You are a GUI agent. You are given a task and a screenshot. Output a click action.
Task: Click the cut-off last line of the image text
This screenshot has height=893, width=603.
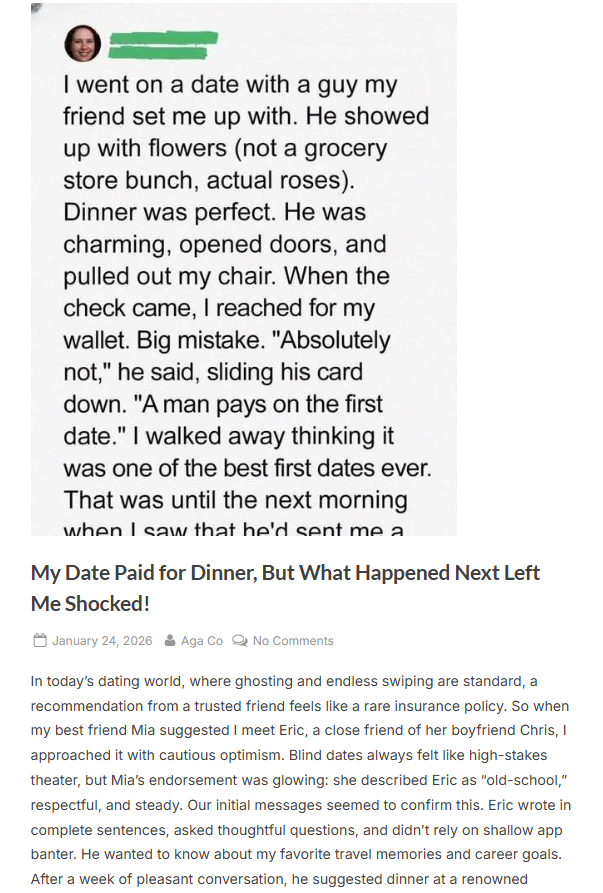246,527
